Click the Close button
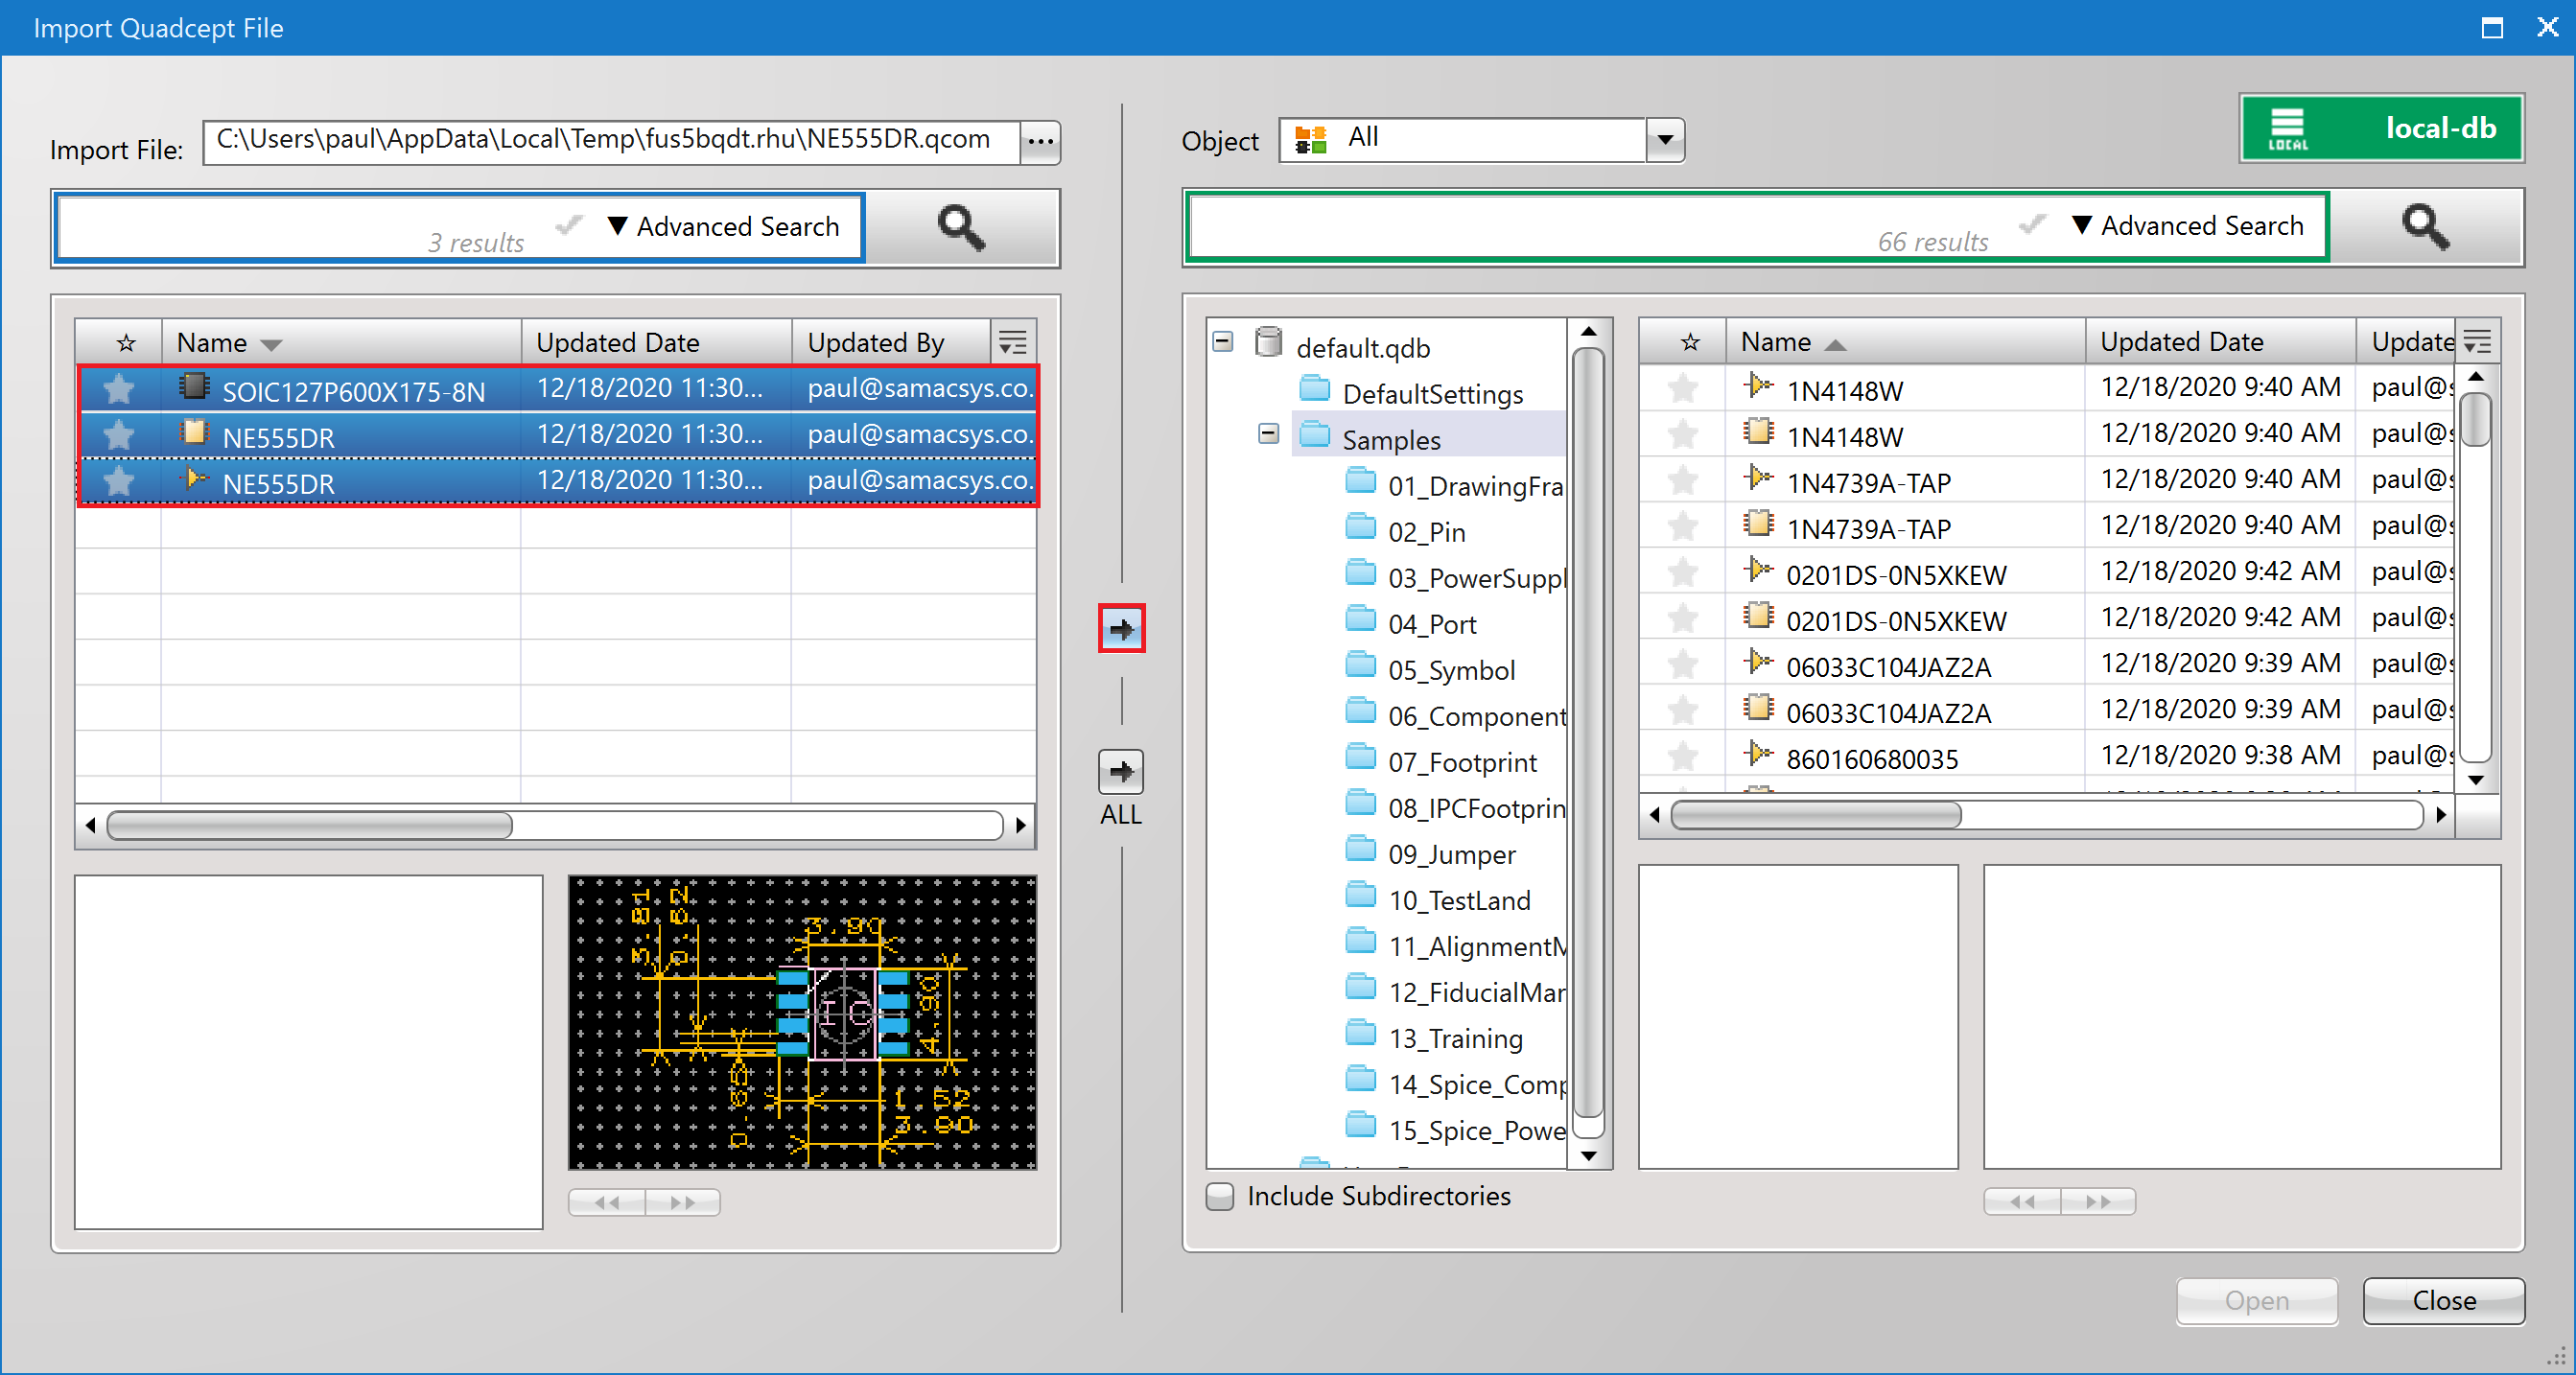 [x=2443, y=1300]
